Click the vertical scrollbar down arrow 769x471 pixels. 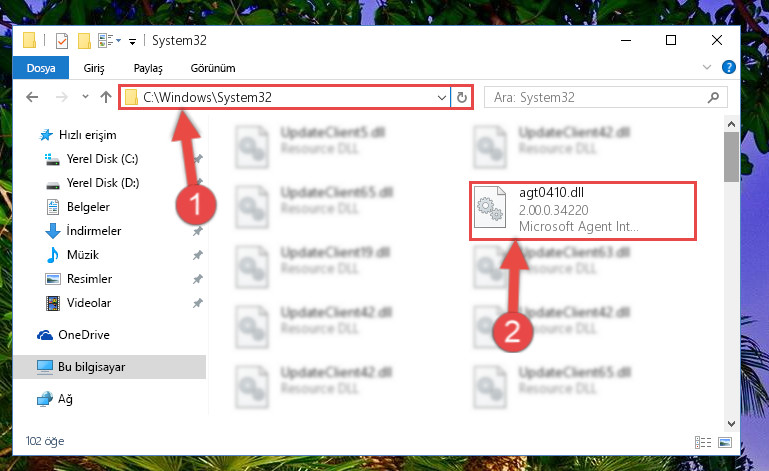[731, 423]
